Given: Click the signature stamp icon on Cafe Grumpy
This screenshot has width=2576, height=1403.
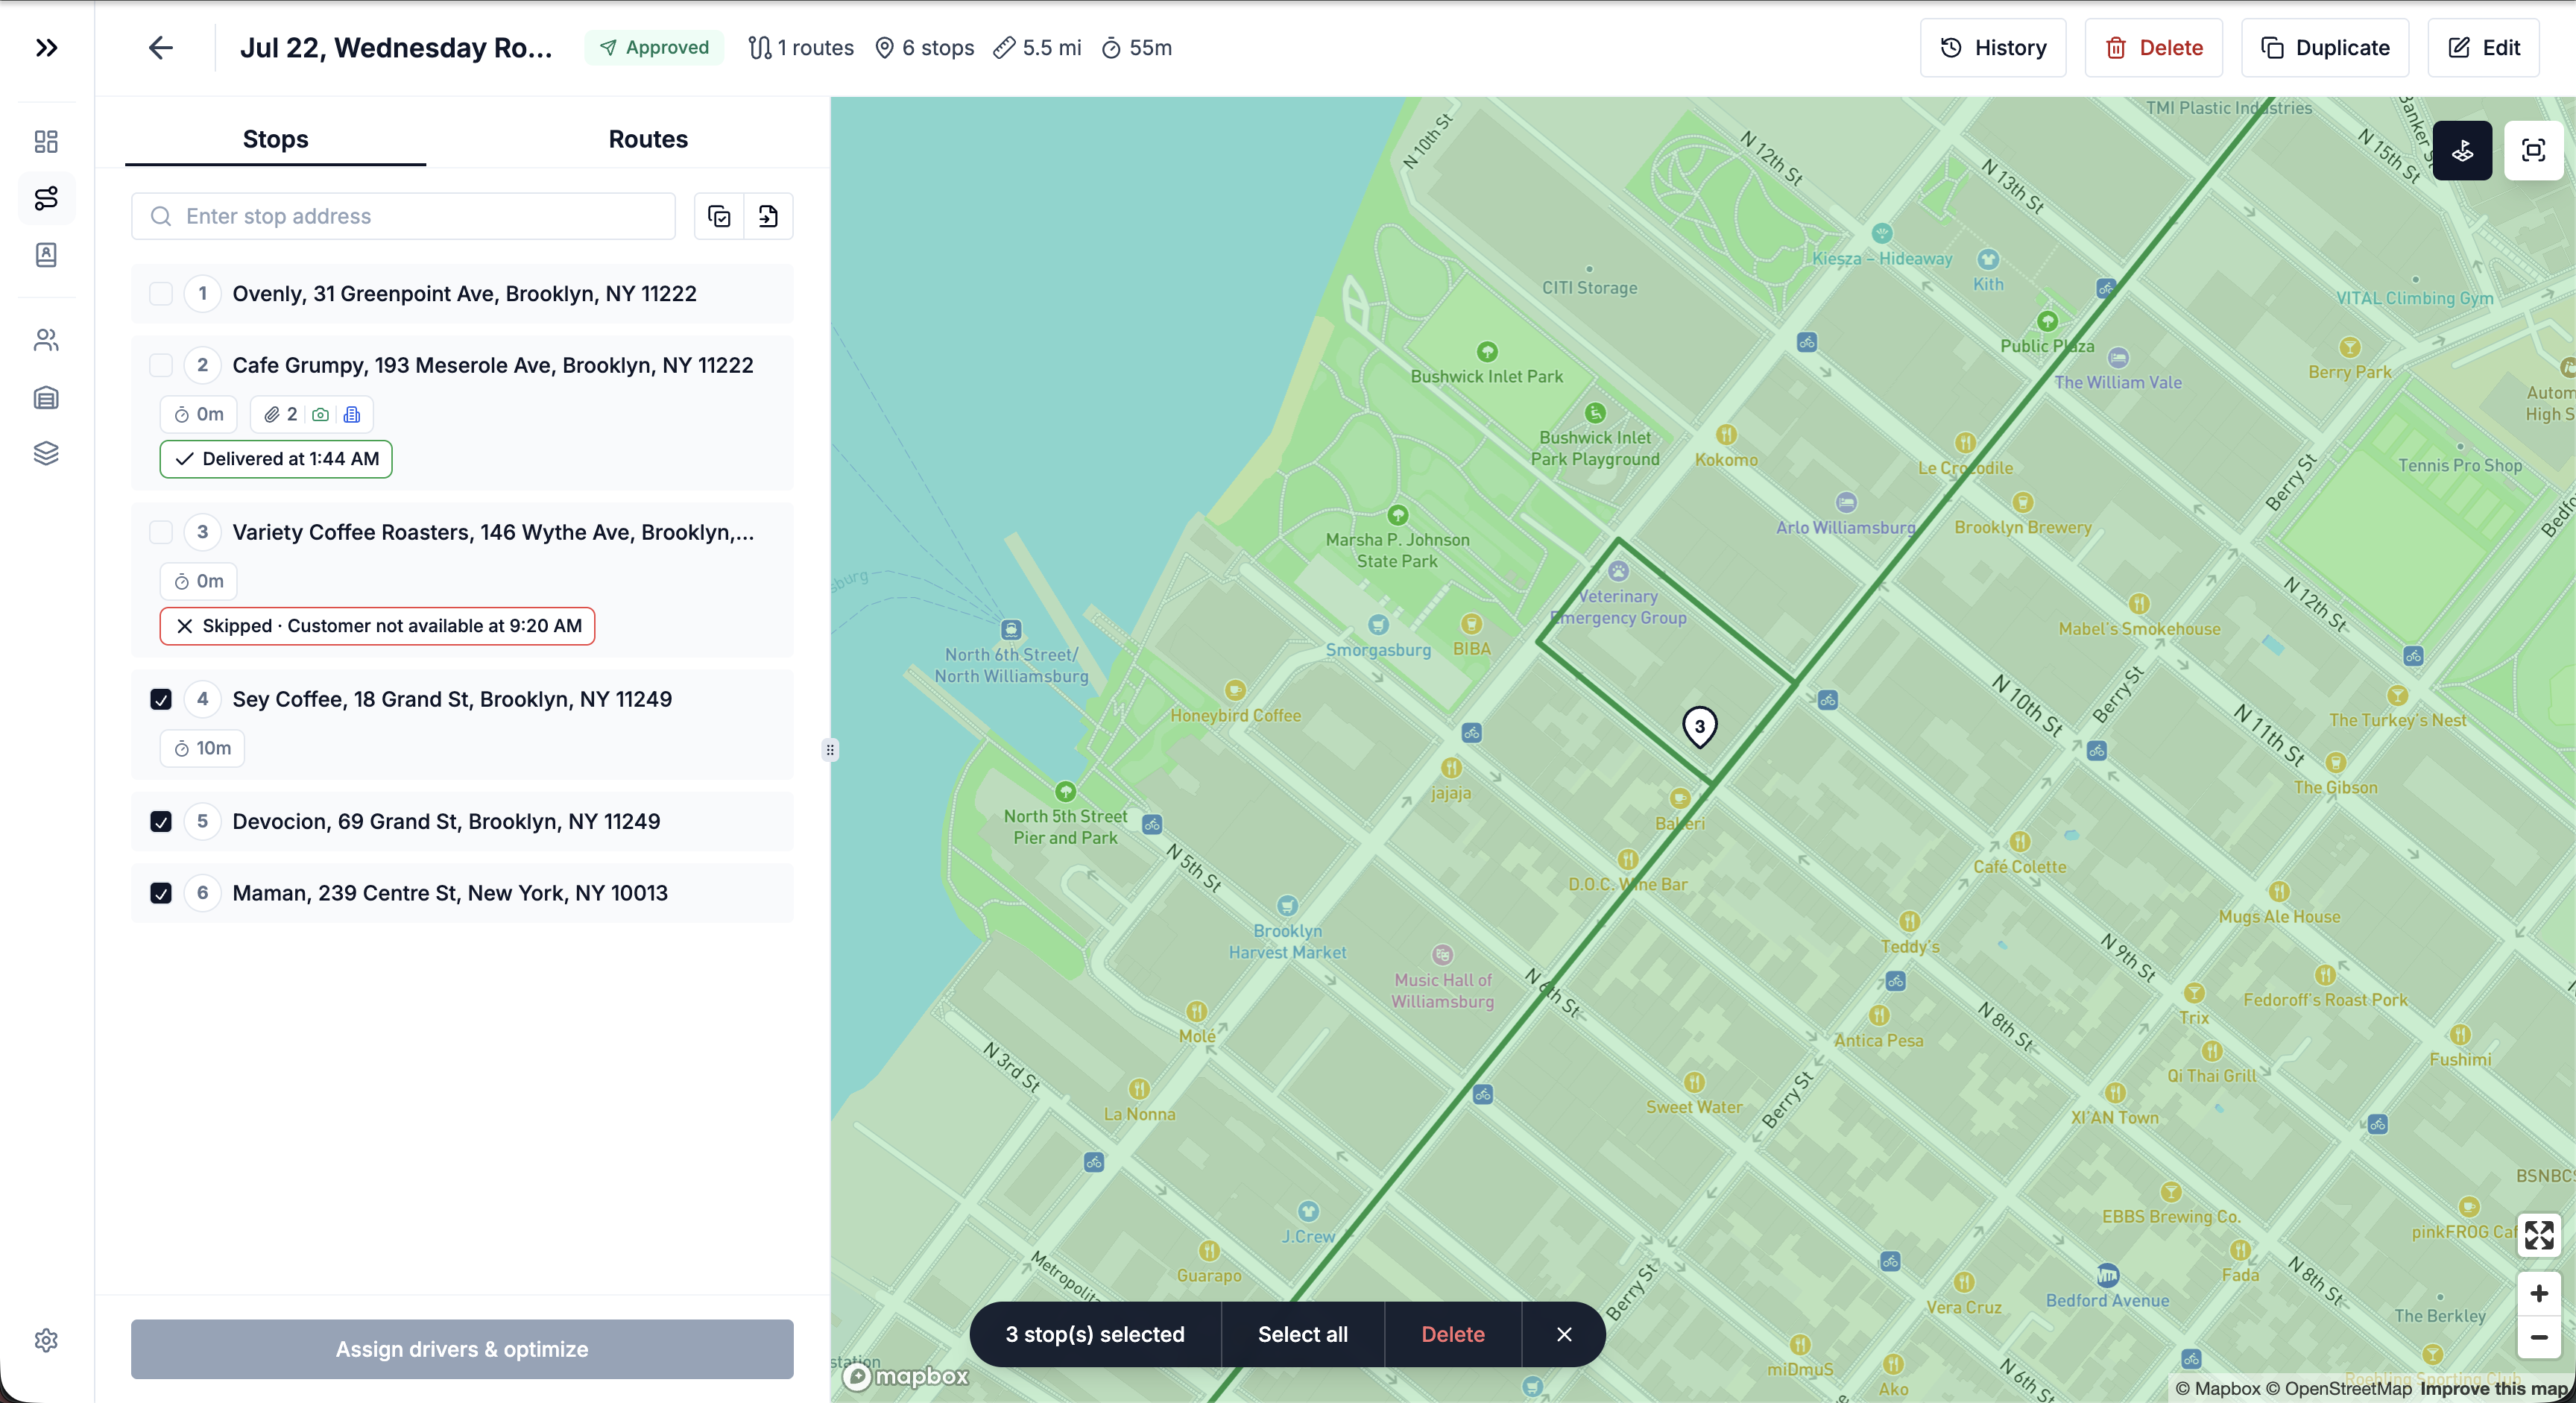Looking at the screenshot, I should coord(351,414).
